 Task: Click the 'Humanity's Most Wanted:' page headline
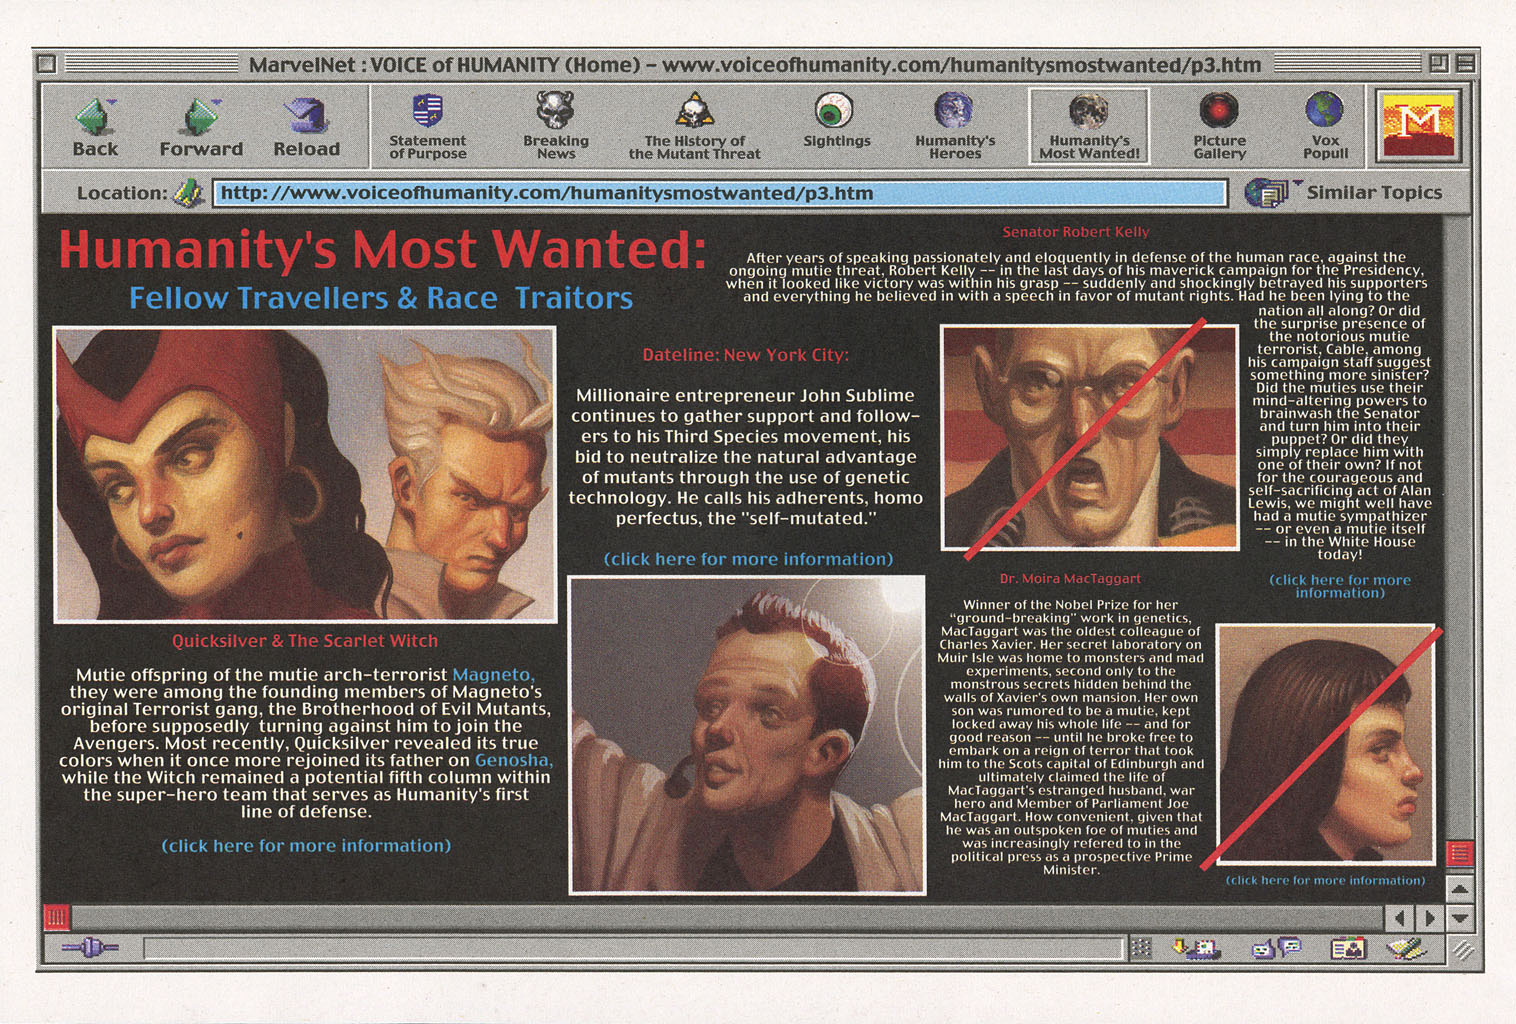coord(383,250)
